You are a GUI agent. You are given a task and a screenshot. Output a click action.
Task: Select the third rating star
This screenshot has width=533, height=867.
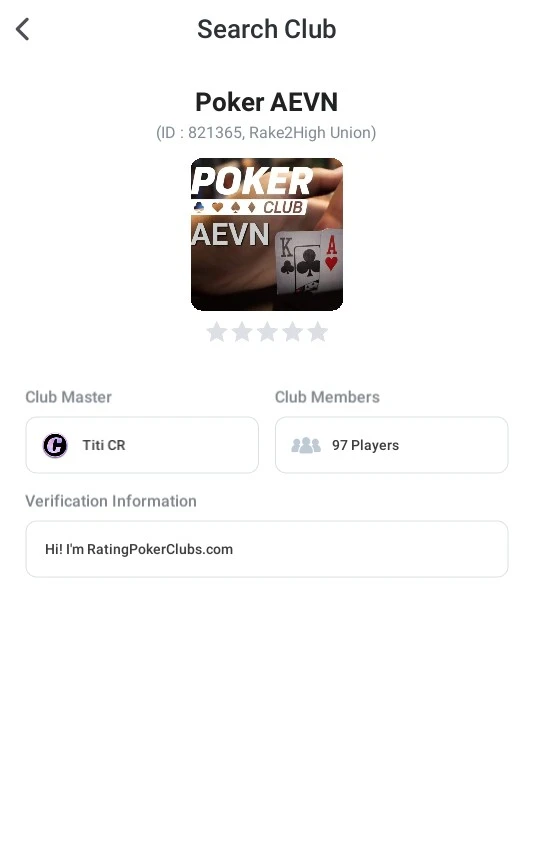point(267,332)
